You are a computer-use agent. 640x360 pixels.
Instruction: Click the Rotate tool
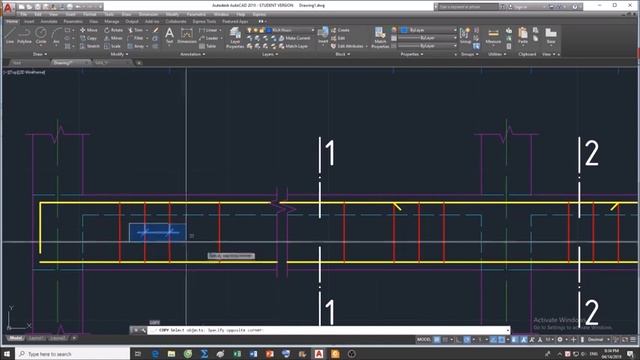[x=113, y=30]
